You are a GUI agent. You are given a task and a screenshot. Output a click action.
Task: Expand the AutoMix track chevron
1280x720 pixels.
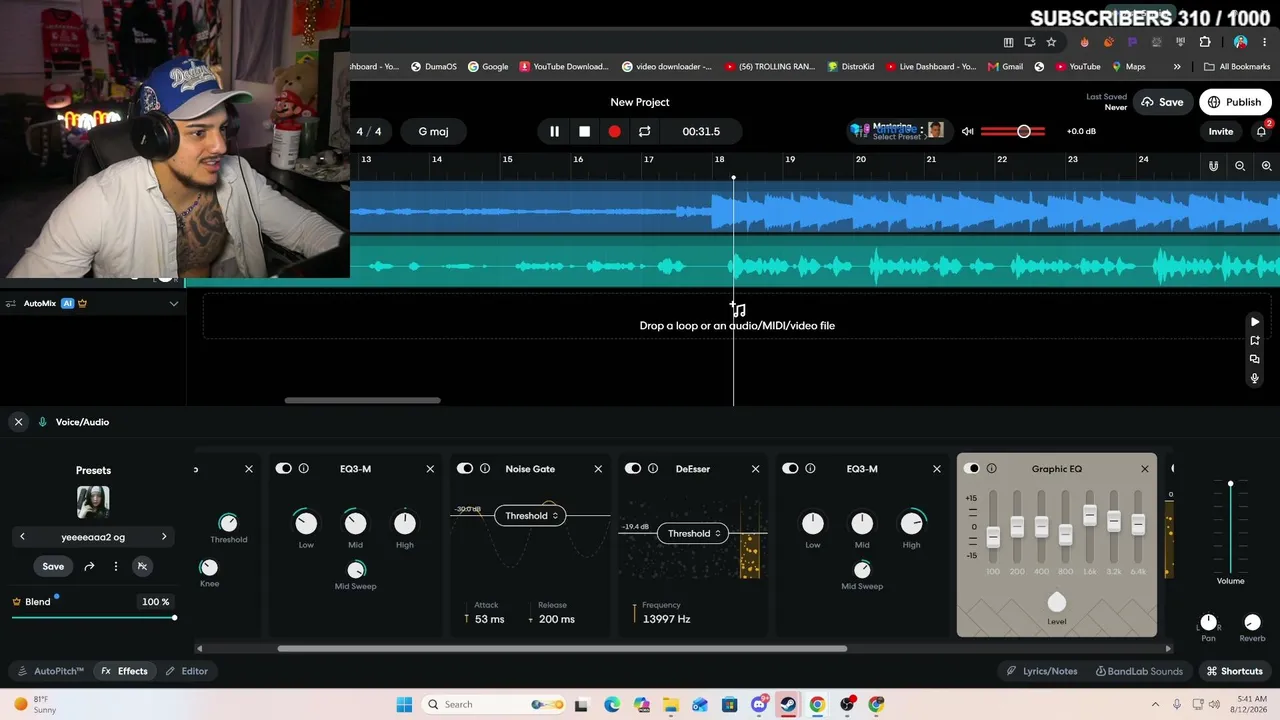pyautogui.click(x=174, y=303)
